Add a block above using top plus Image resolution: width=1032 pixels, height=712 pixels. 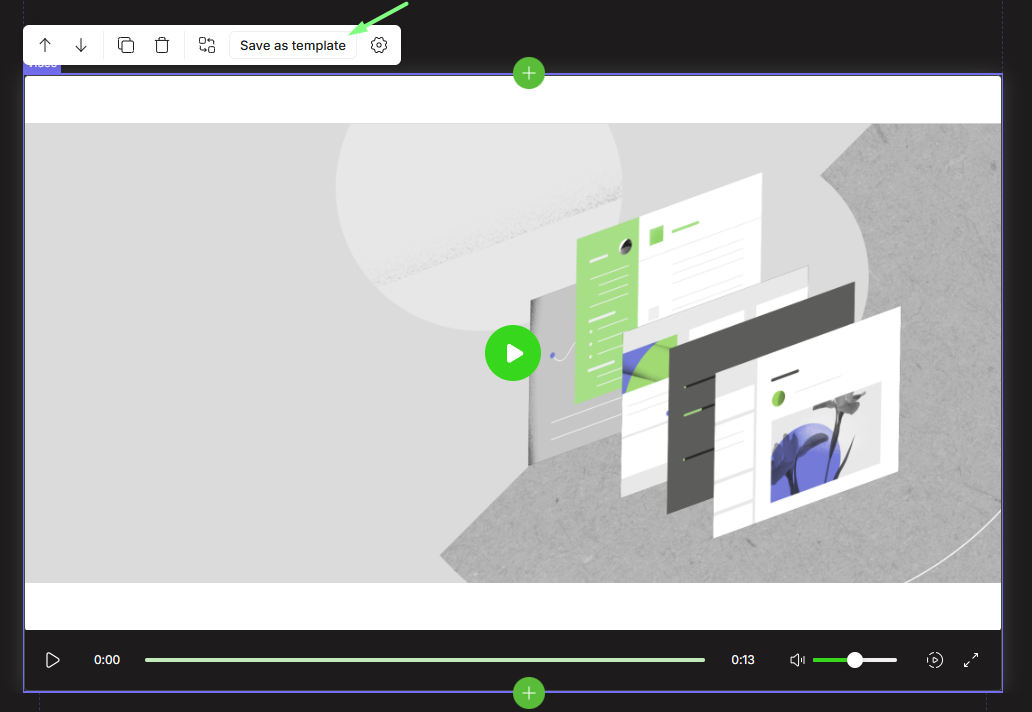click(x=529, y=72)
